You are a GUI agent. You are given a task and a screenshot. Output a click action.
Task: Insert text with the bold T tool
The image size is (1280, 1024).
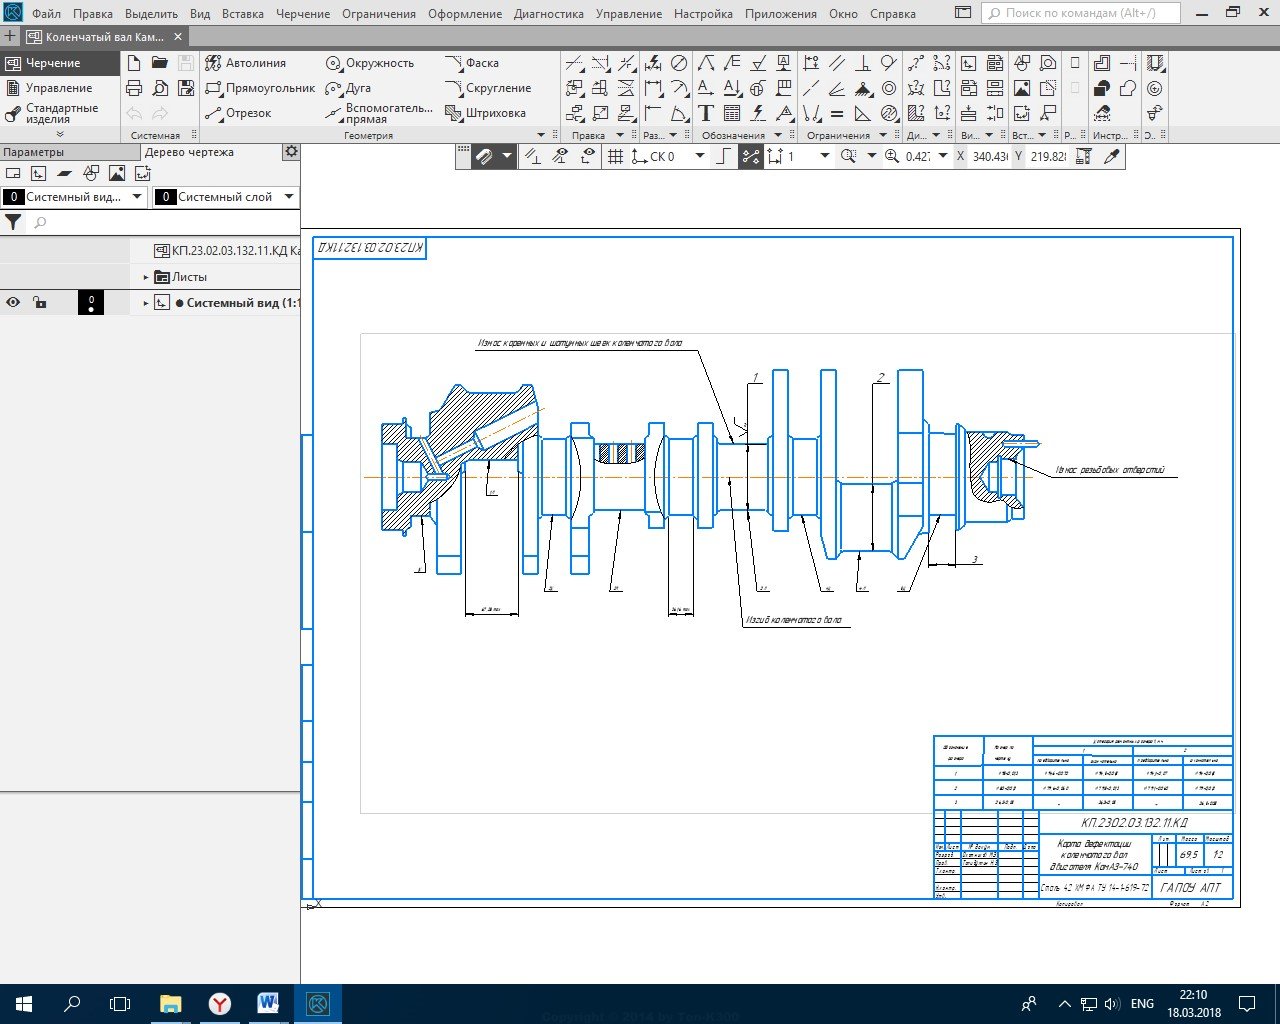(x=706, y=113)
